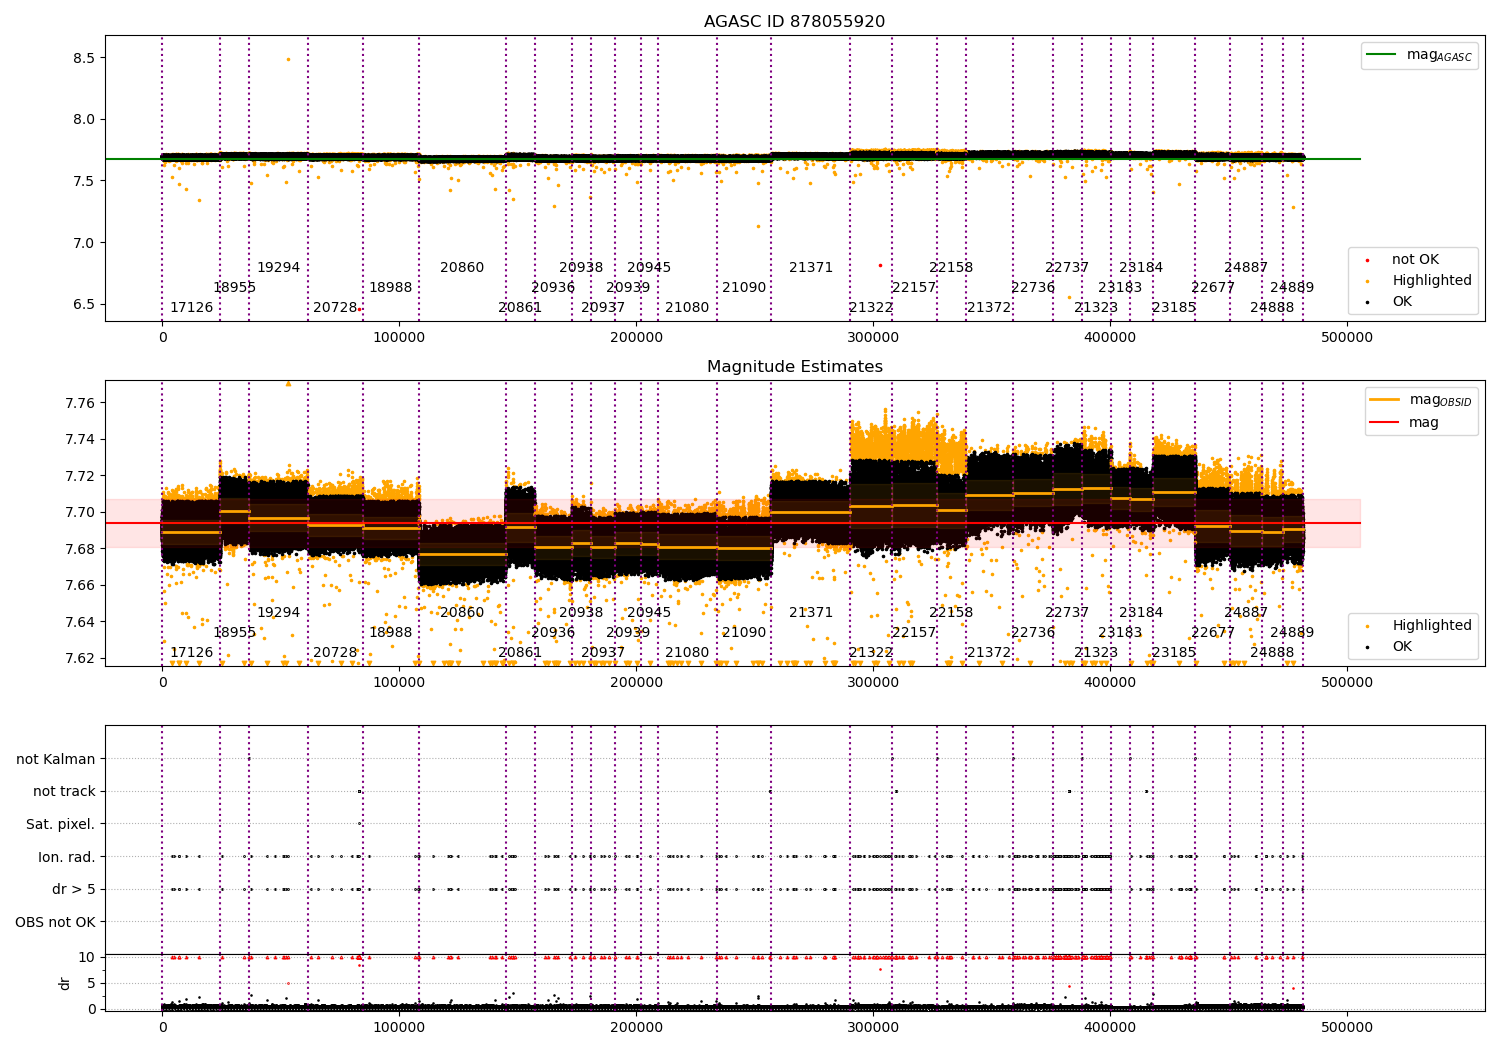The height and width of the screenshot is (1050, 1500).
Task: Click OBSID label 21080 in the middle panel
Action: click(x=687, y=653)
